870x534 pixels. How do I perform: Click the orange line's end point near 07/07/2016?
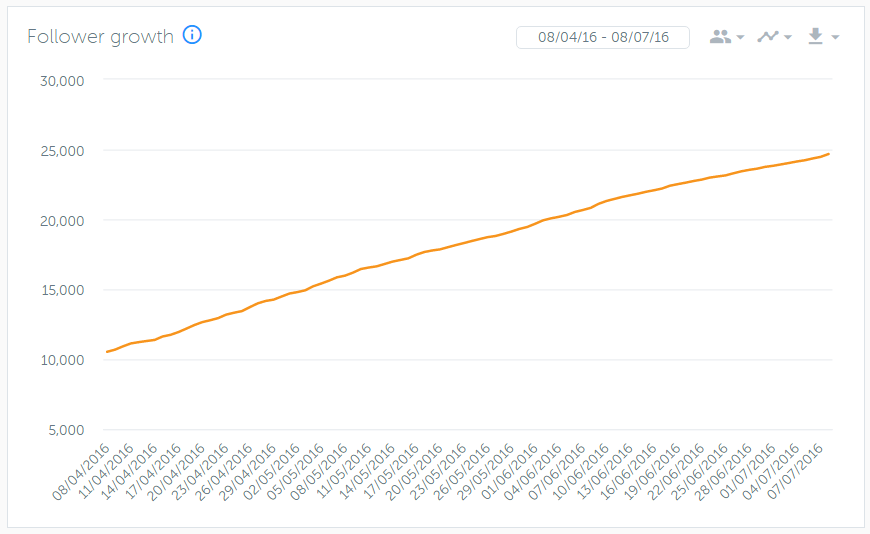tap(828, 154)
